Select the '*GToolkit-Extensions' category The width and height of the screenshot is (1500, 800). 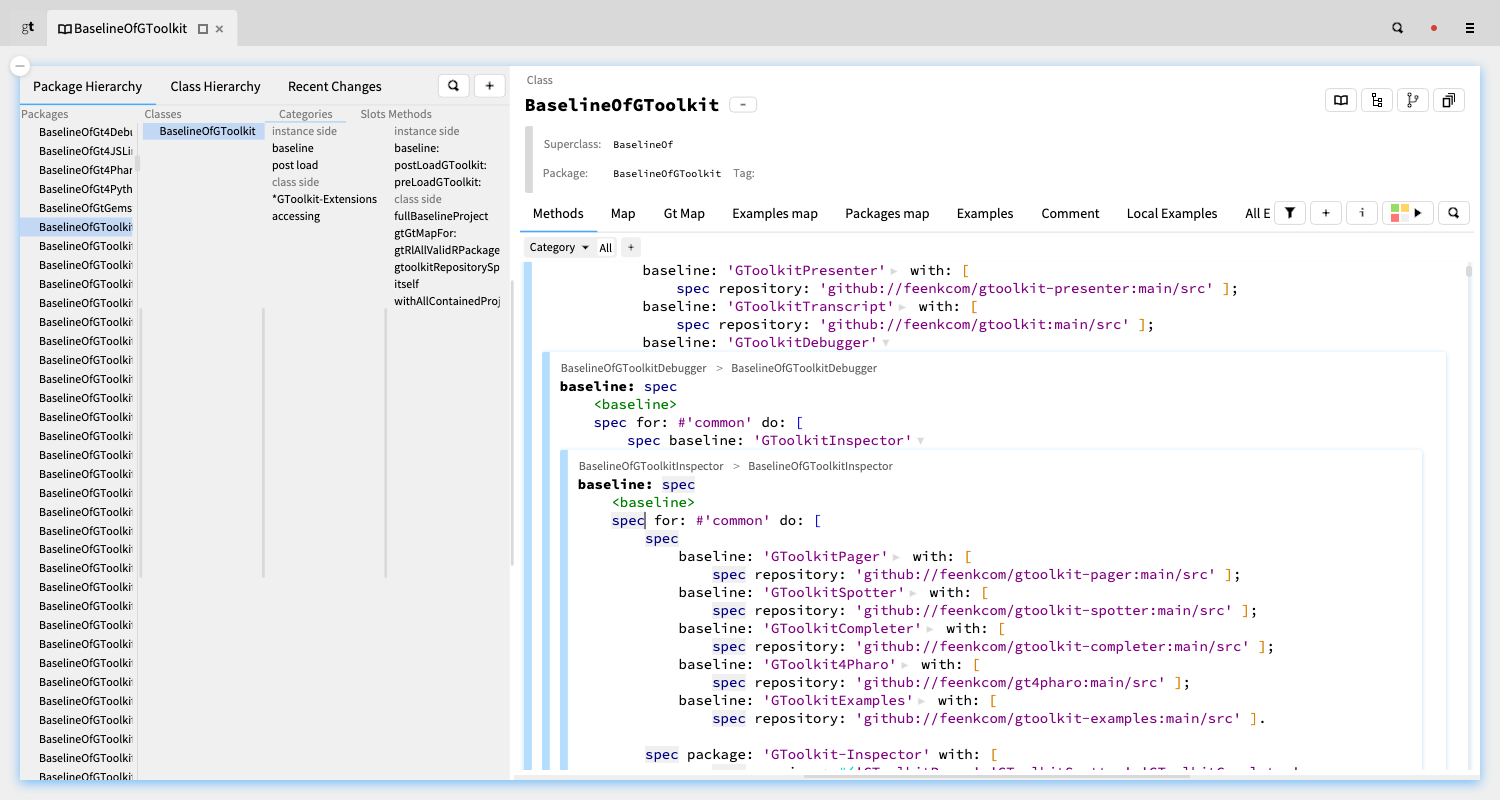325,199
